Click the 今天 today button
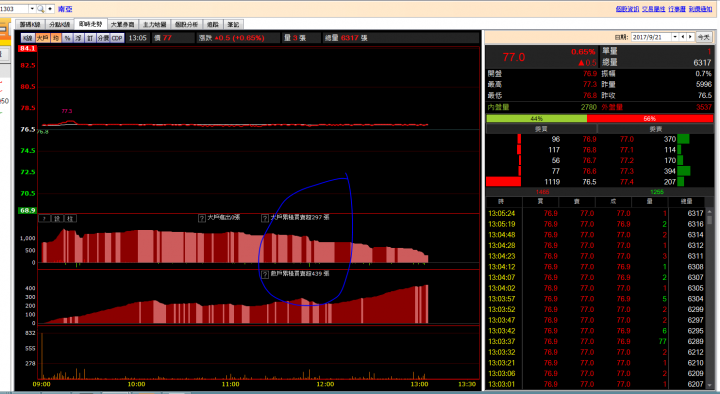 (x=703, y=37)
